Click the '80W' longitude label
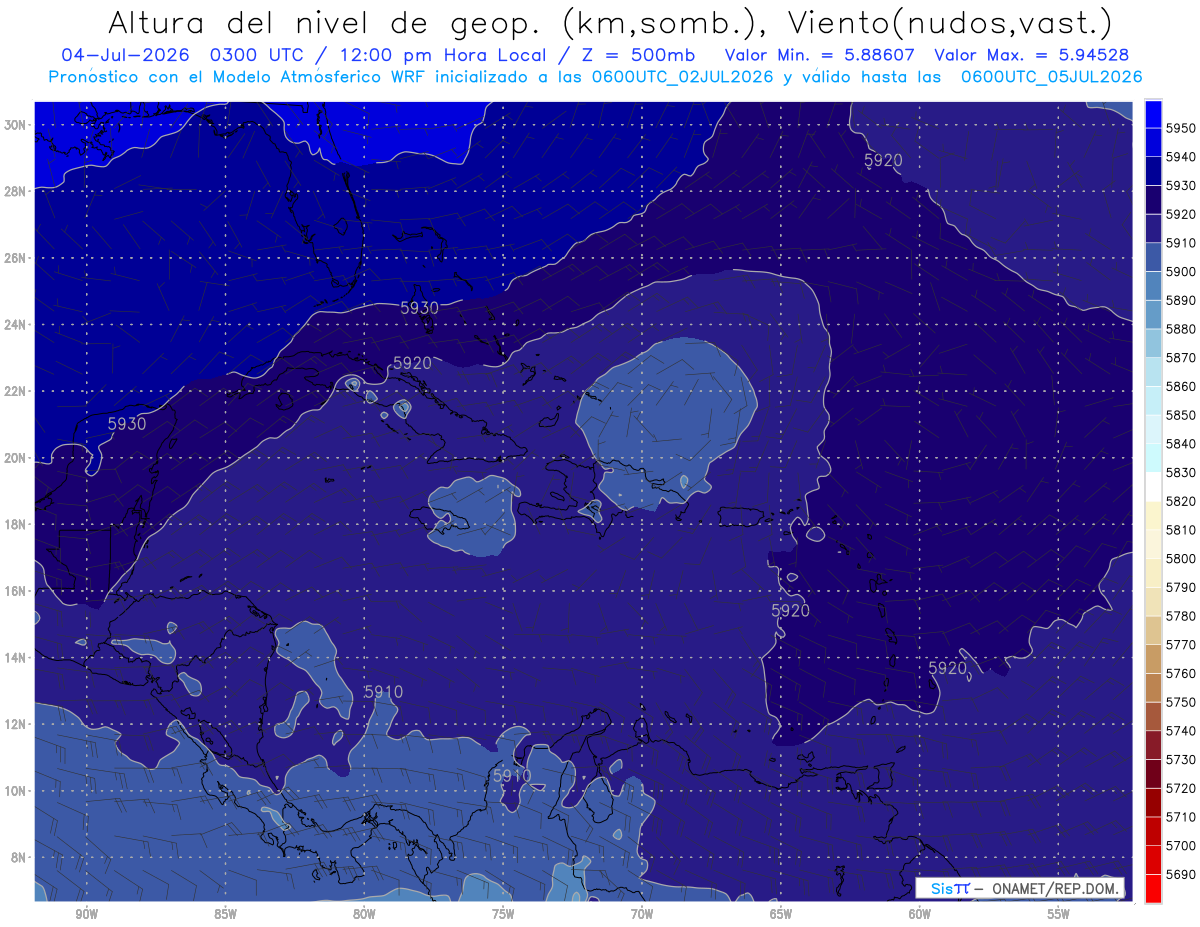 click(364, 914)
